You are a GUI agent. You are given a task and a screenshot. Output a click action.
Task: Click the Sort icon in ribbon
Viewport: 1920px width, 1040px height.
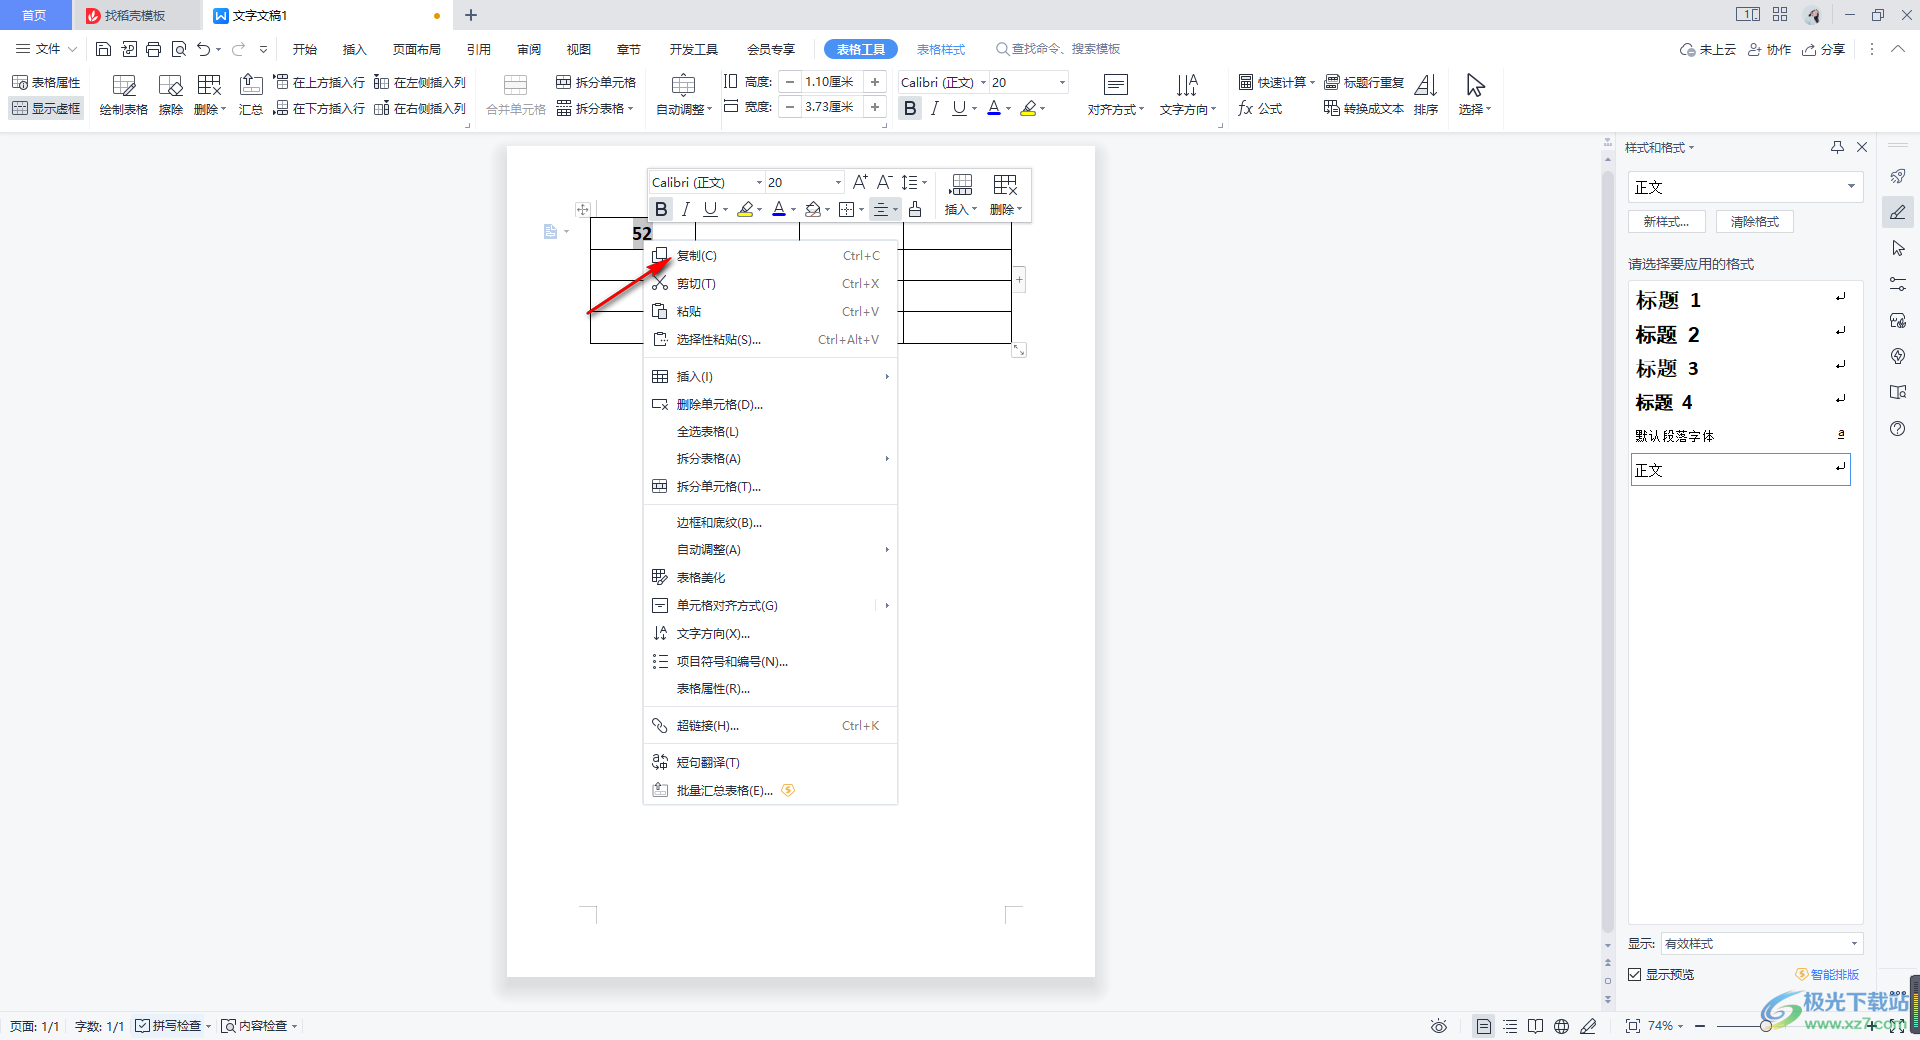click(1426, 96)
